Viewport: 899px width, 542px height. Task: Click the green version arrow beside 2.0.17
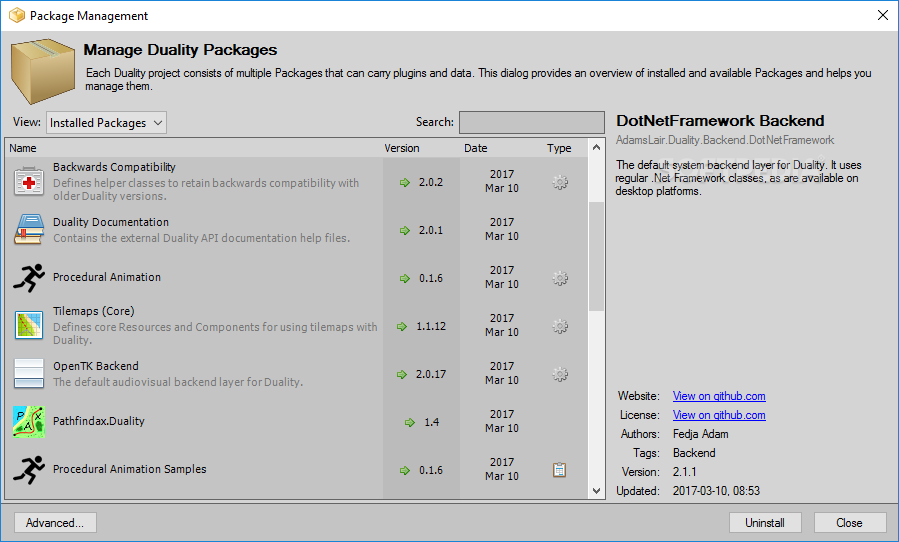click(x=402, y=375)
